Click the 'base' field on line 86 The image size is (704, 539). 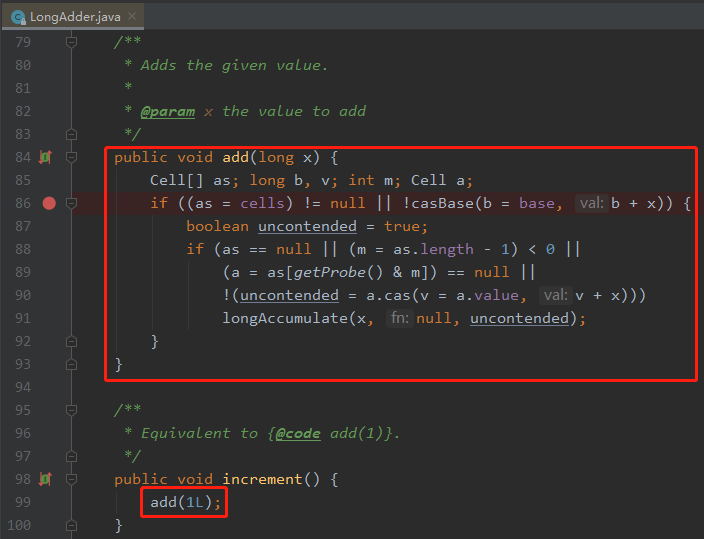pyautogui.click(x=537, y=203)
